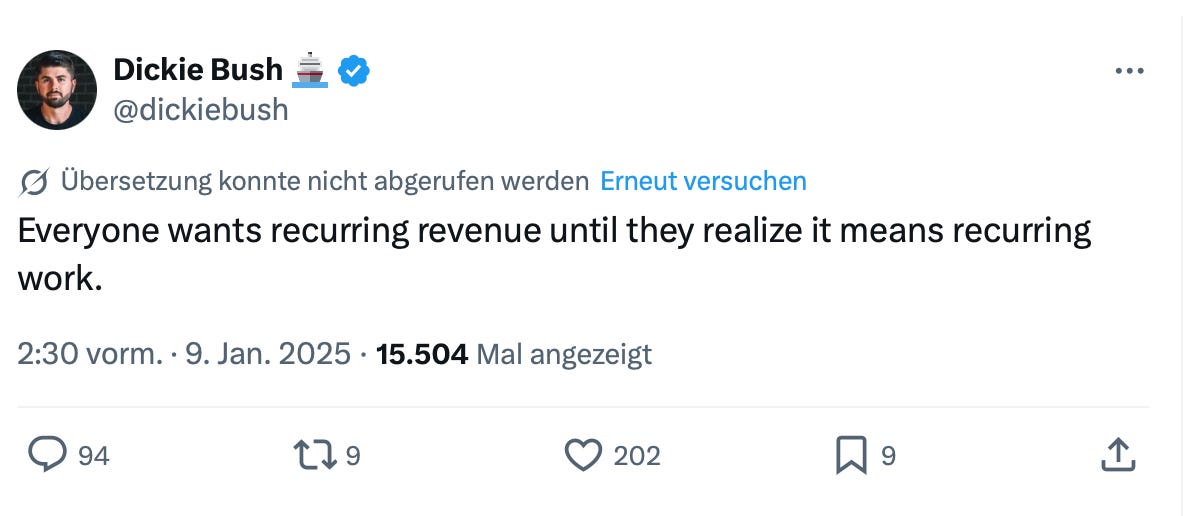Like the tweet with the heart icon

pyautogui.click(x=583, y=455)
